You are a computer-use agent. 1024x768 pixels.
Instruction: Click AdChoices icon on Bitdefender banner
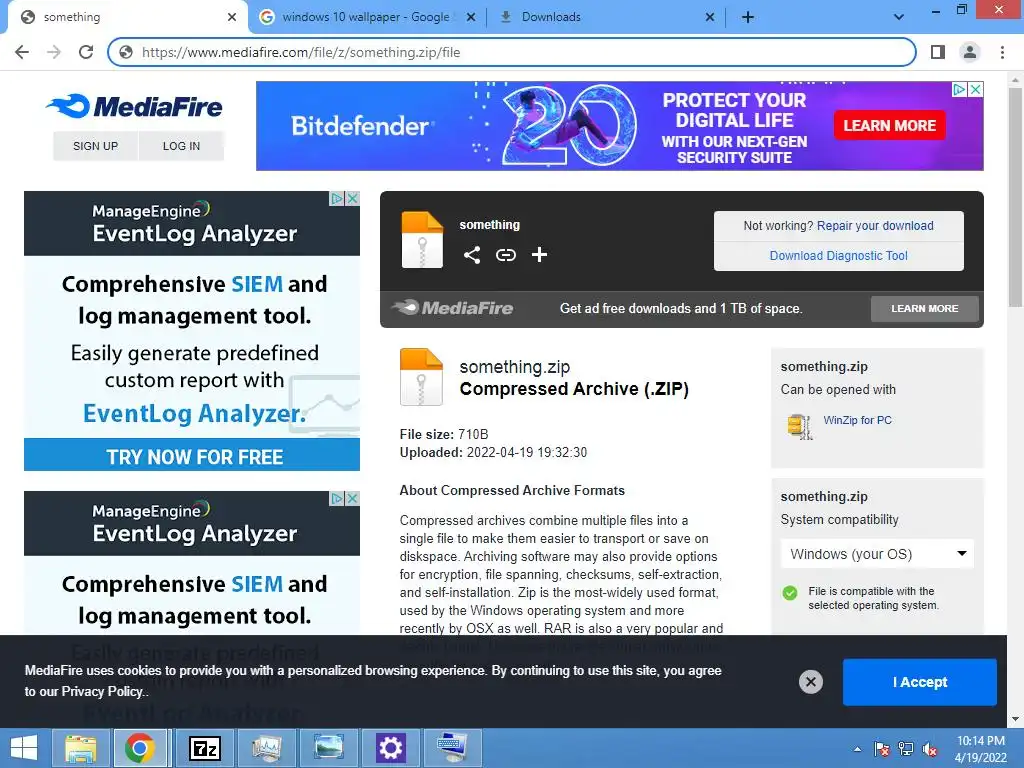pos(959,89)
